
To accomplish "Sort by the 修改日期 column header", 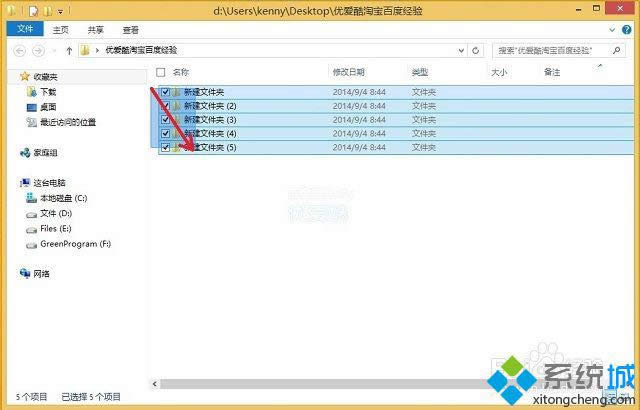I will (348, 72).
